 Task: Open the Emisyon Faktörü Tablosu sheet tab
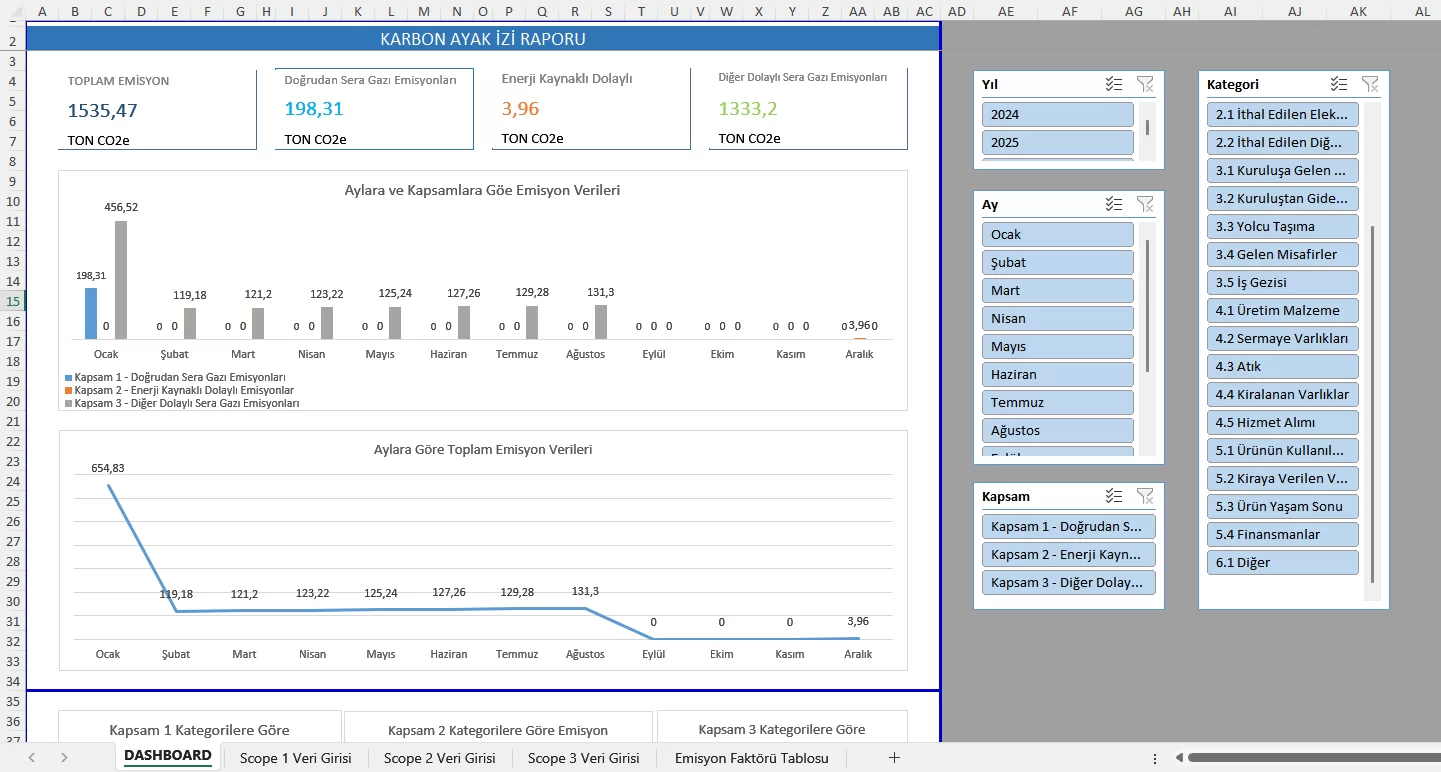[x=751, y=758]
